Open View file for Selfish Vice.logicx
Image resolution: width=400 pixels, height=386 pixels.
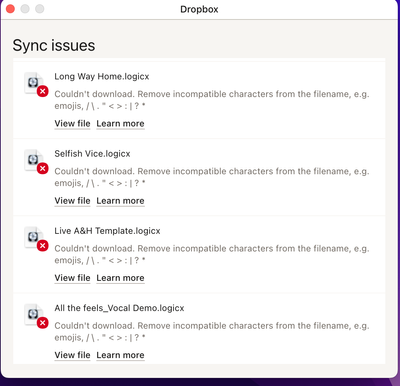pos(72,201)
